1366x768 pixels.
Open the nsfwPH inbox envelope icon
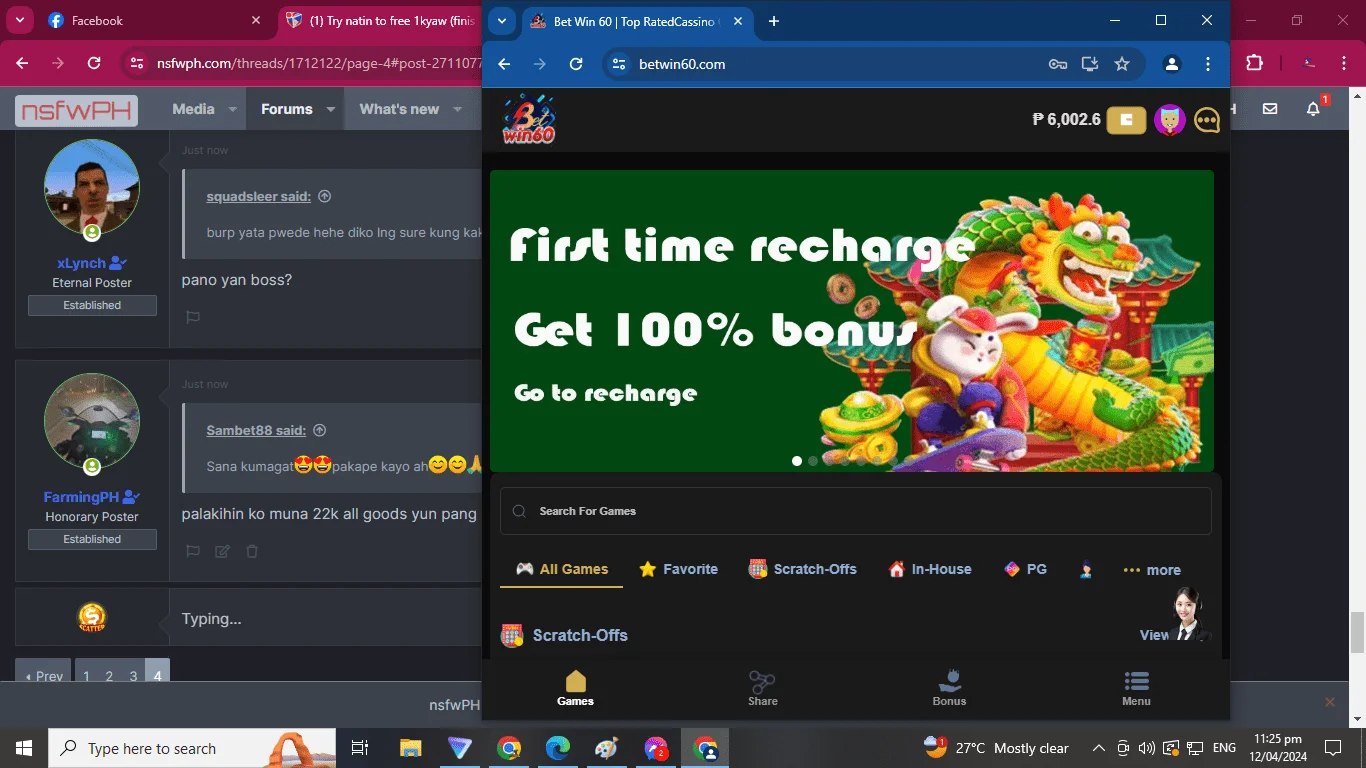[x=1270, y=109]
